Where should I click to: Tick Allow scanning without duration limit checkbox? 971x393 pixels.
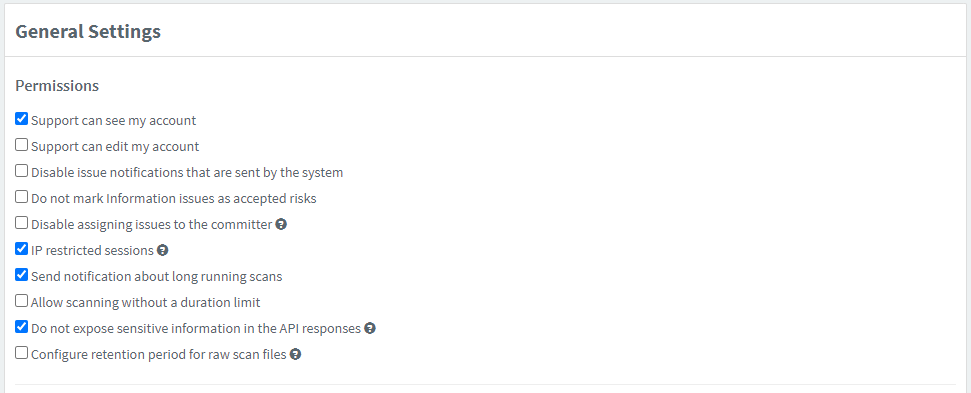(x=22, y=301)
